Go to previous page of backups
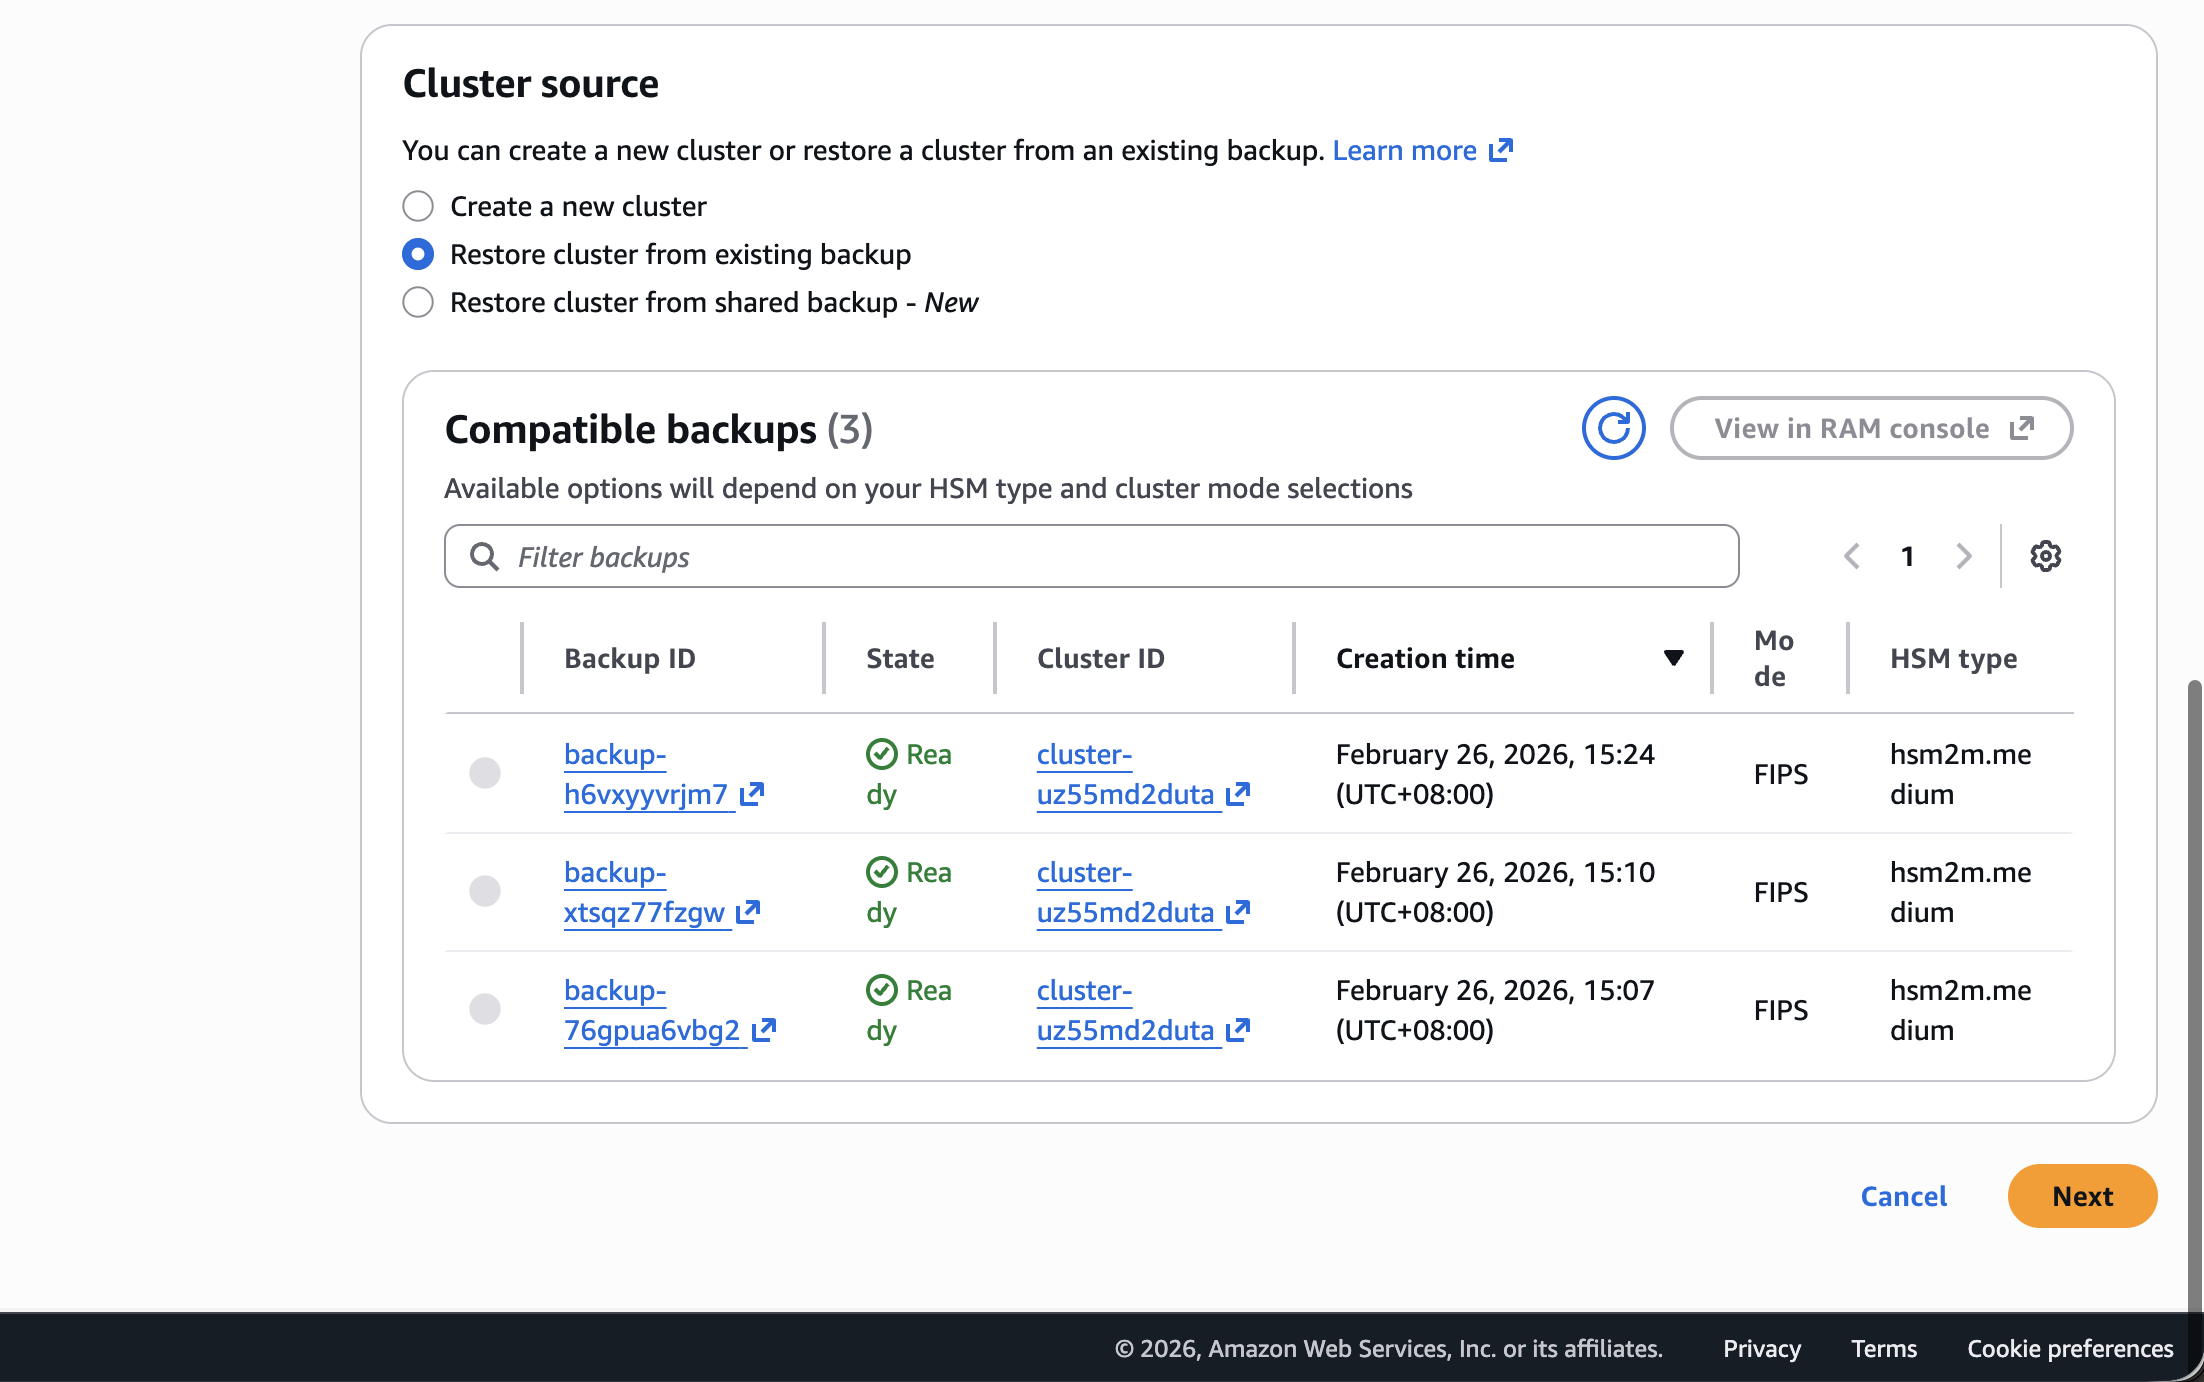Screen dimensions: 2204x1382 tap(1852, 556)
